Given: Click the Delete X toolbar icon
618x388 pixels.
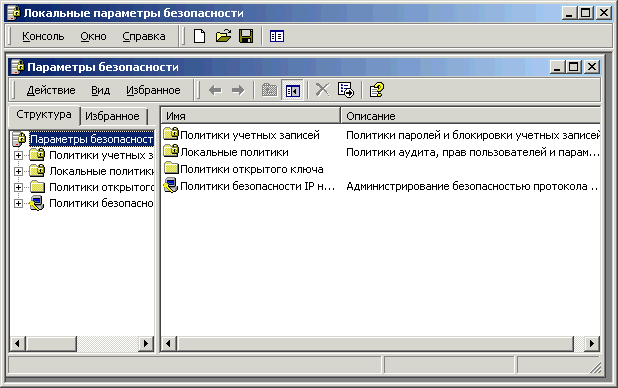Looking at the screenshot, I should (322, 90).
